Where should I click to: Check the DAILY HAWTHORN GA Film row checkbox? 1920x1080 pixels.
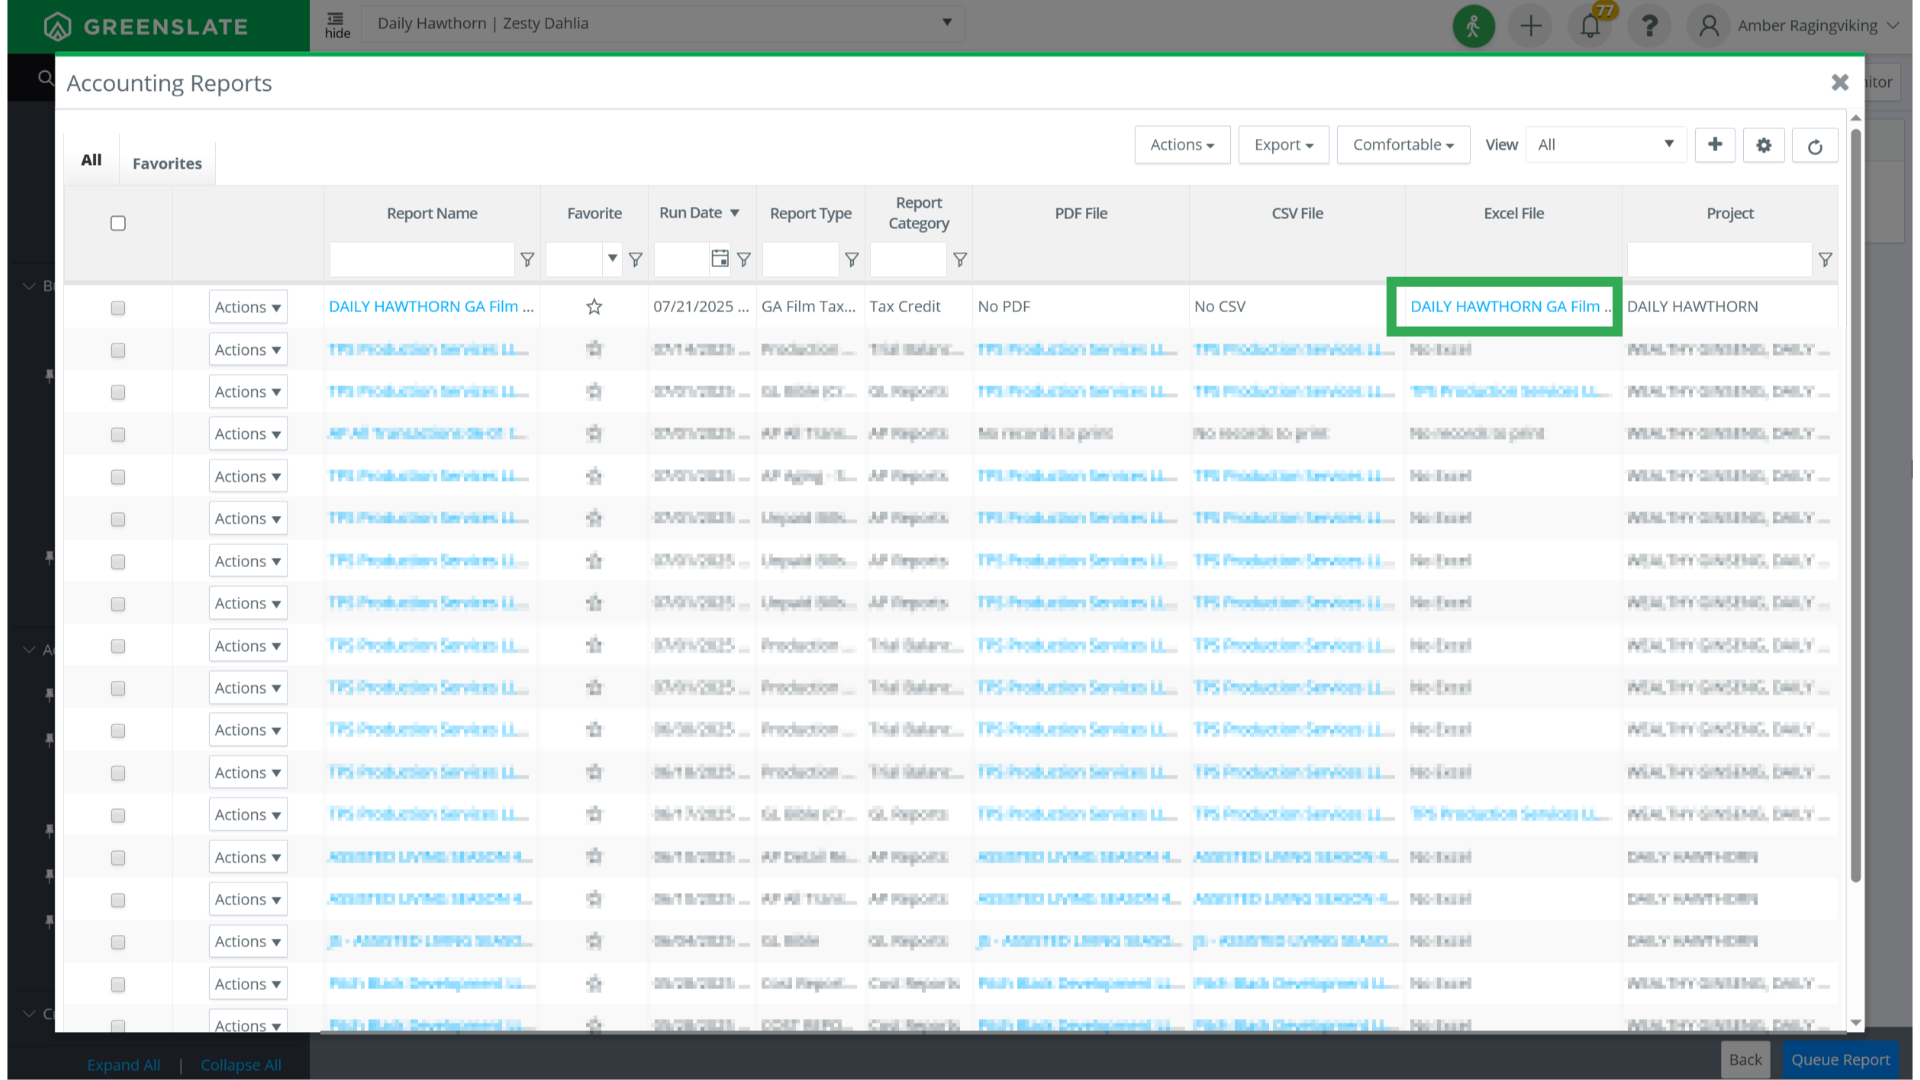tap(118, 308)
